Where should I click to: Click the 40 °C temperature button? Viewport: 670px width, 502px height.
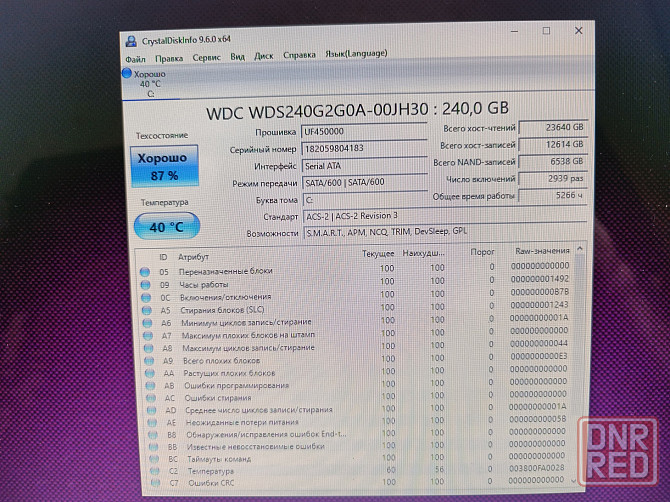point(167,226)
